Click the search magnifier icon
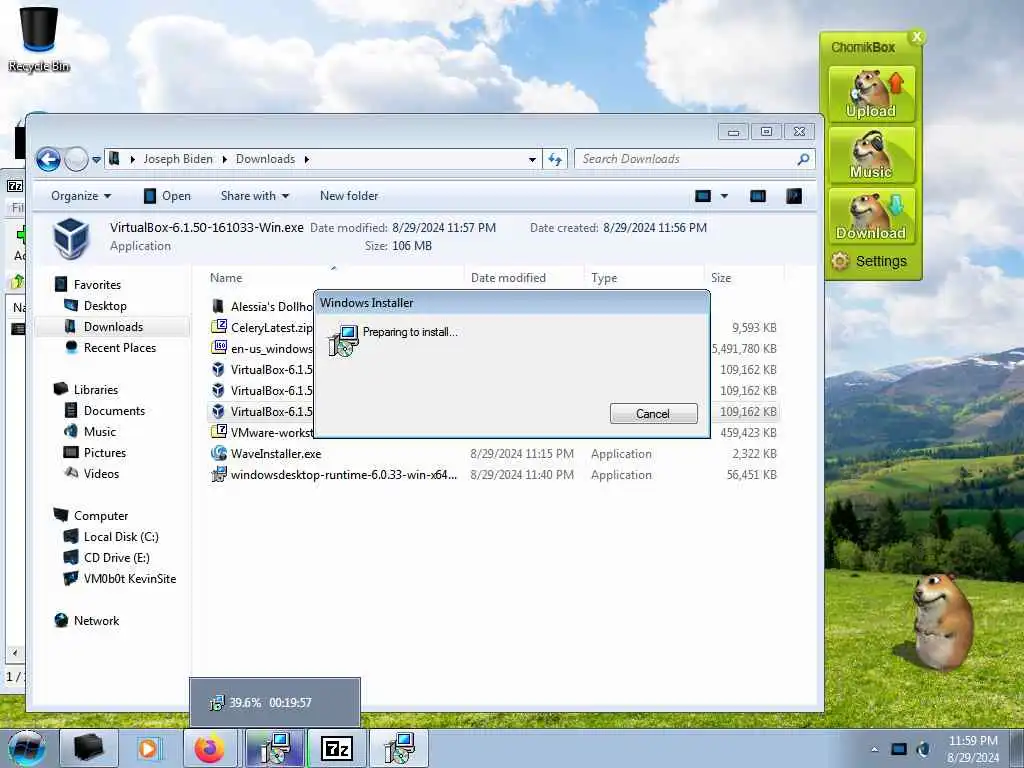1024x768 pixels. (803, 159)
